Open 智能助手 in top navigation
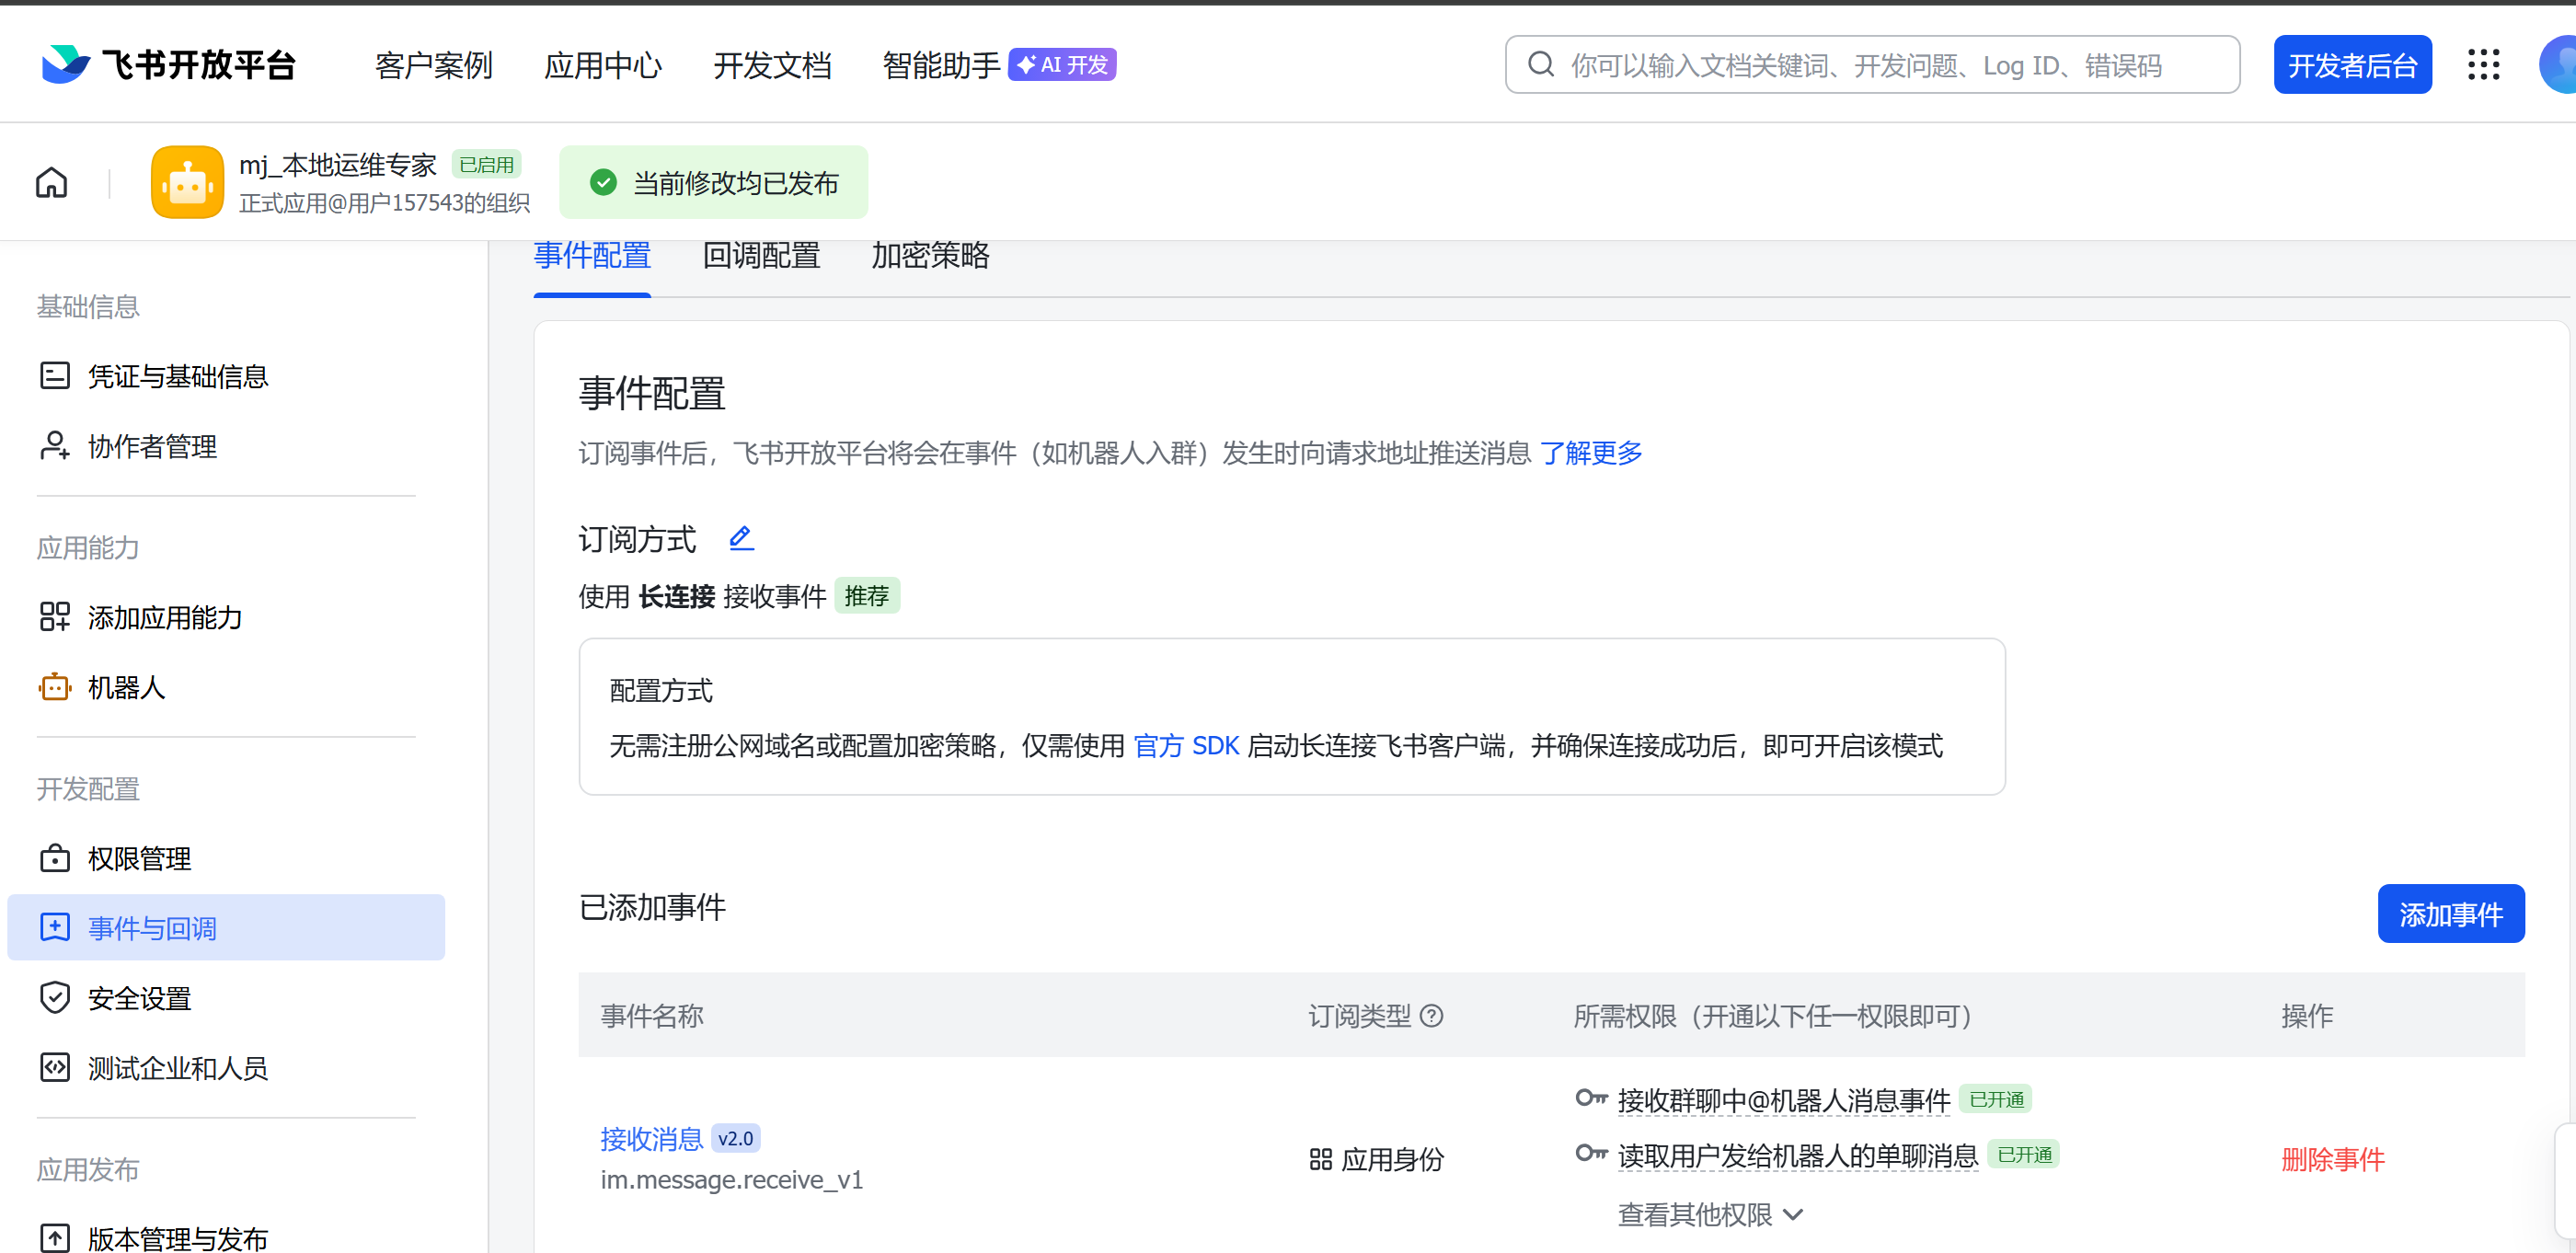The height and width of the screenshot is (1253, 2576). tap(941, 66)
